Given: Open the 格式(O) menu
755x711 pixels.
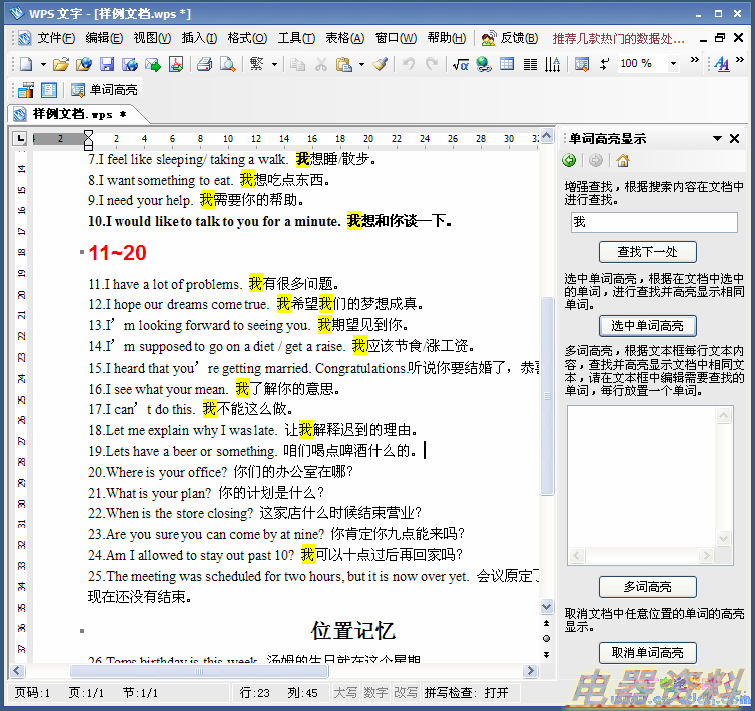Looking at the screenshot, I should (247, 38).
